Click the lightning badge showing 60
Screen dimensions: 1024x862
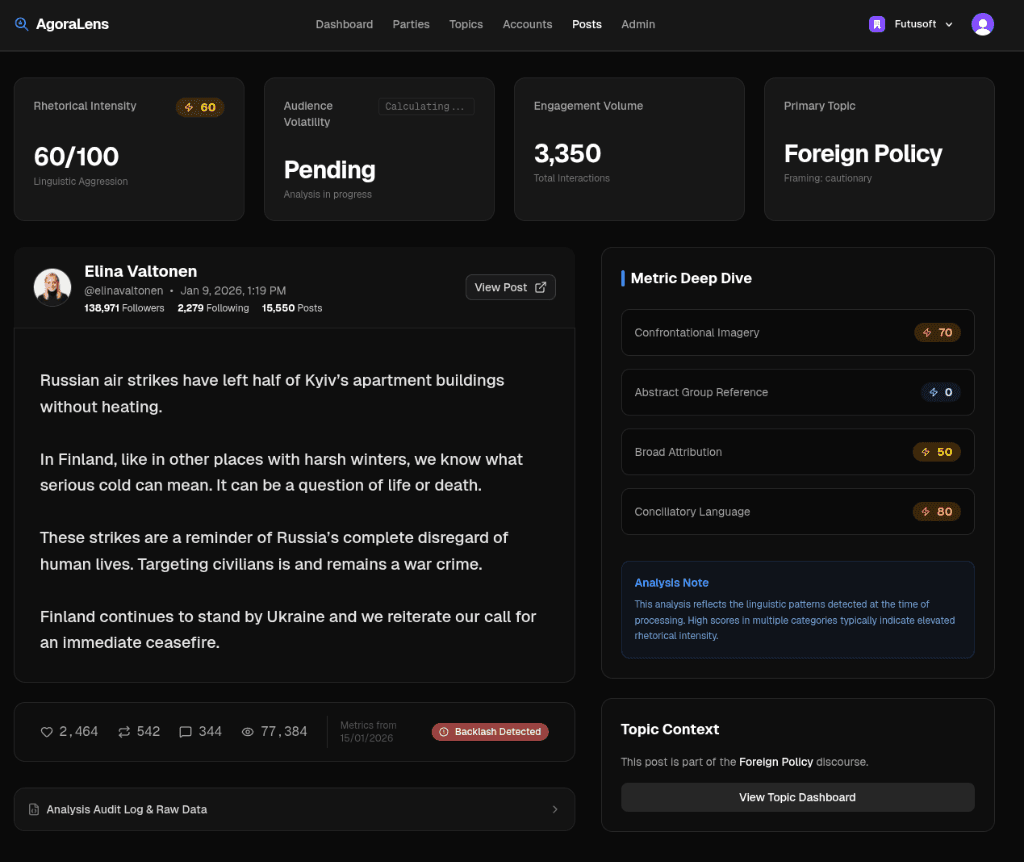(200, 107)
